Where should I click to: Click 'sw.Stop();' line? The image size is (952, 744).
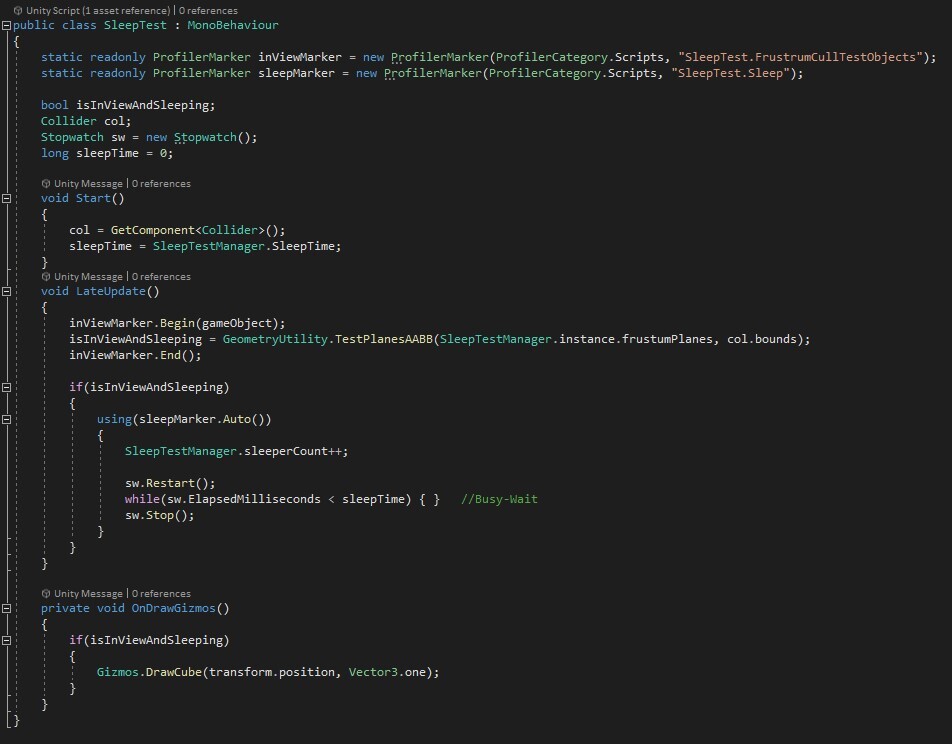(160, 515)
